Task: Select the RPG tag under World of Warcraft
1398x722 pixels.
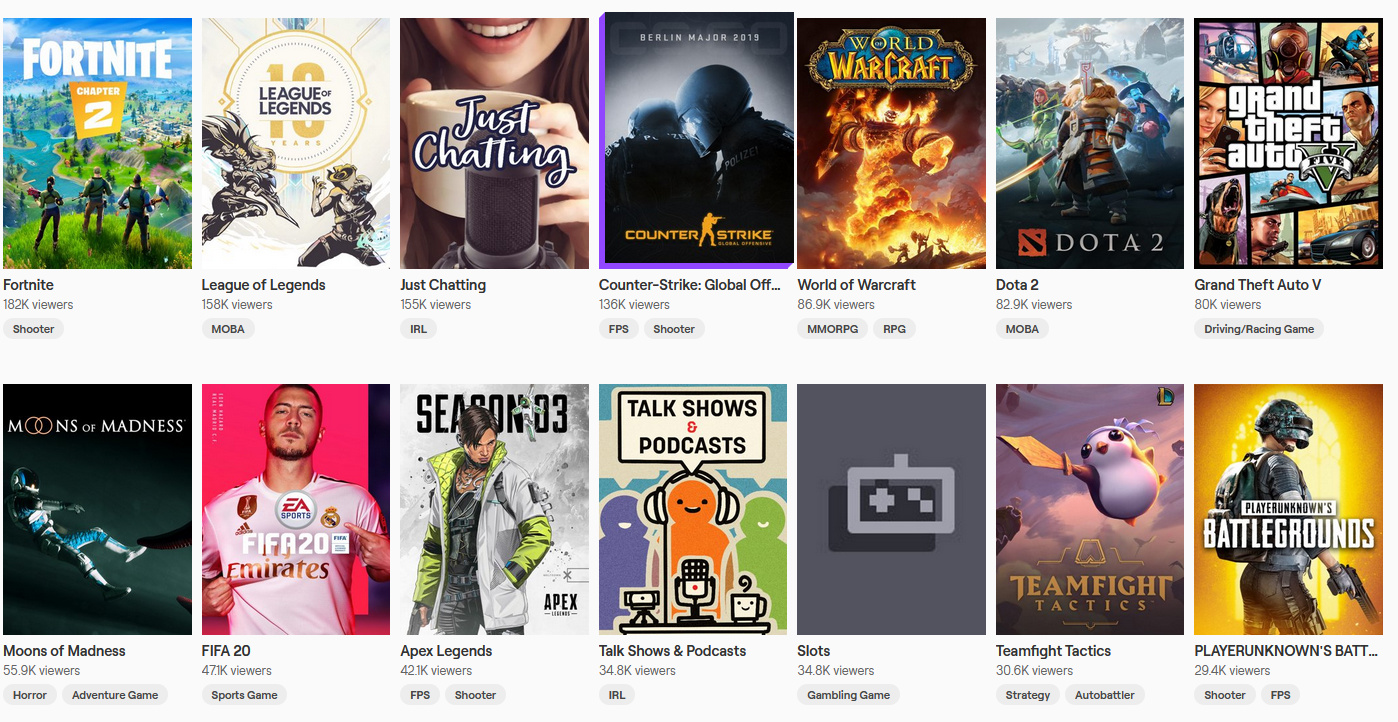Action: [x=894, y=329]
